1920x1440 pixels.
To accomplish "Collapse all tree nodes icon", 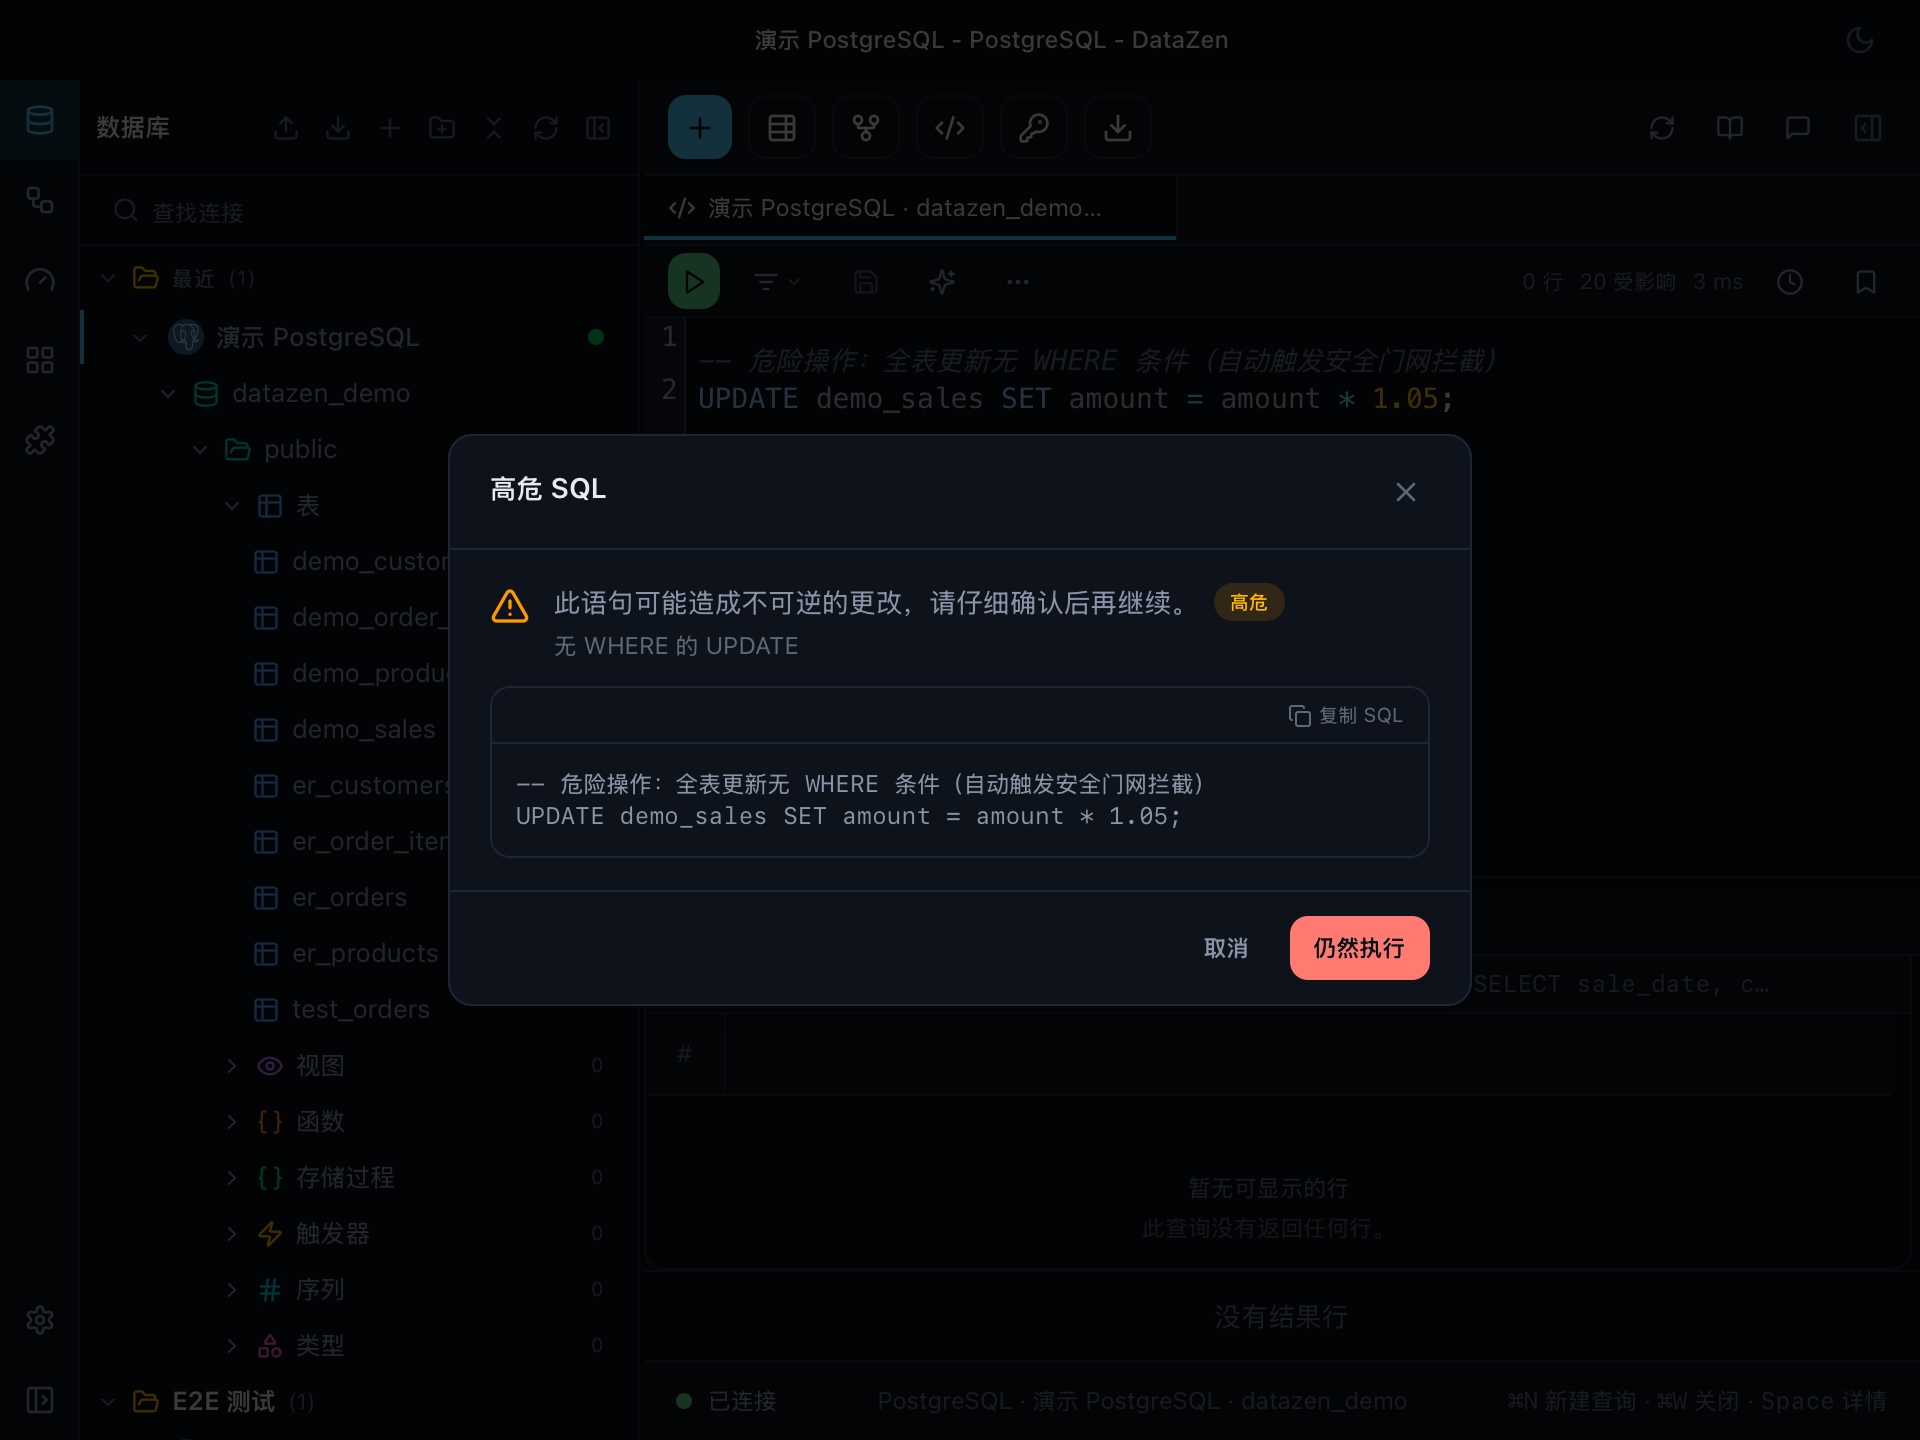I will tap(494, 128).
